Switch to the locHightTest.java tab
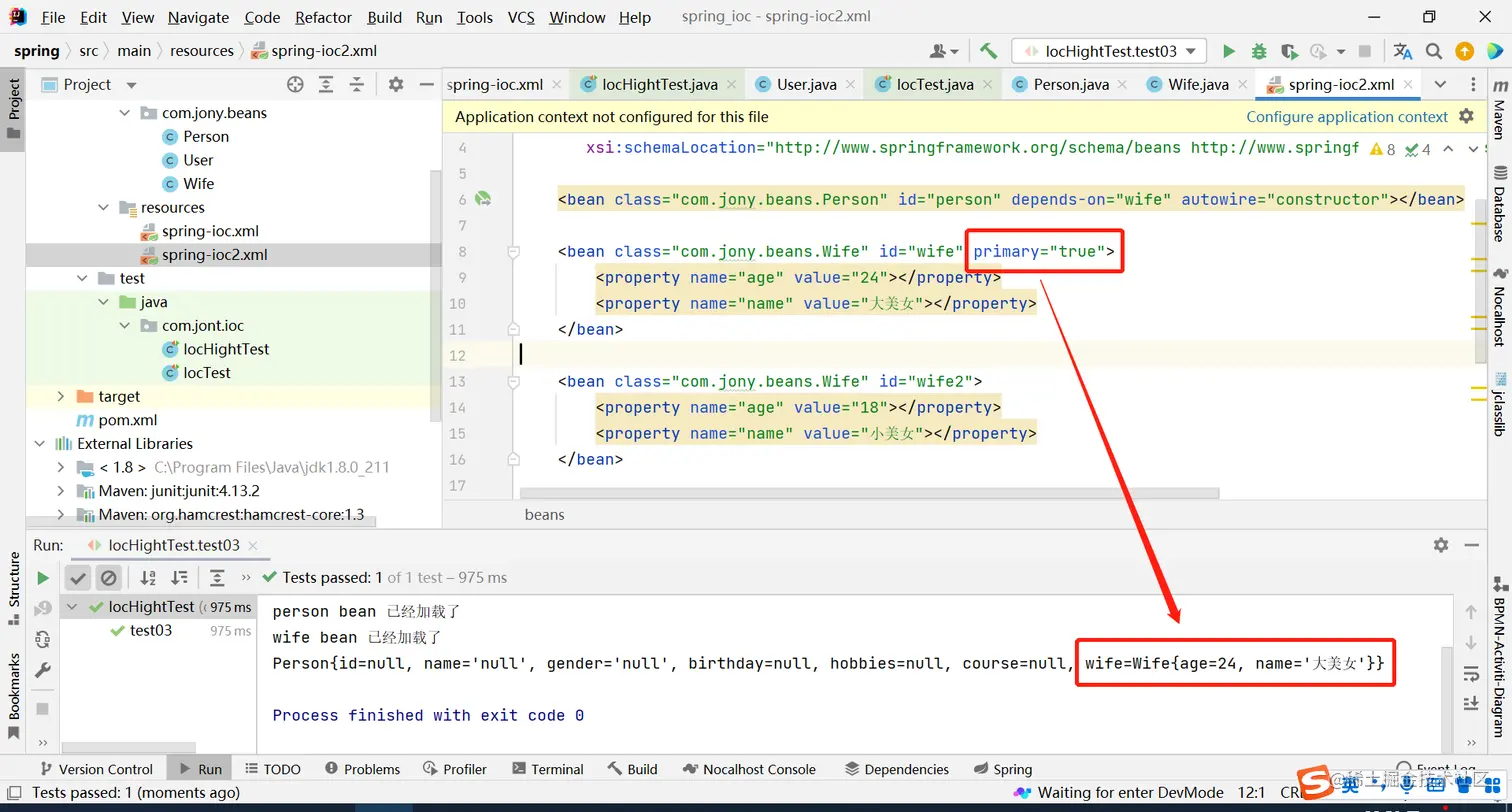This screenshot has height=812, width=1512. [661, 84]
